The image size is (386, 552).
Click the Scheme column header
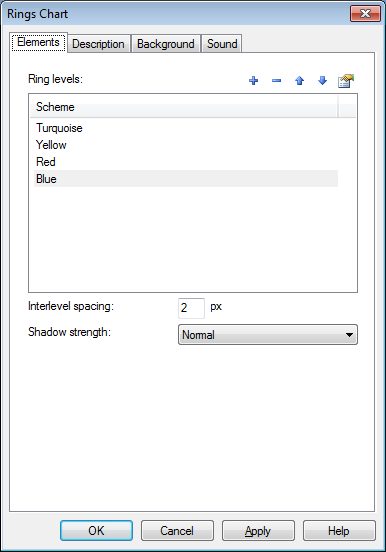click(183, 106)
